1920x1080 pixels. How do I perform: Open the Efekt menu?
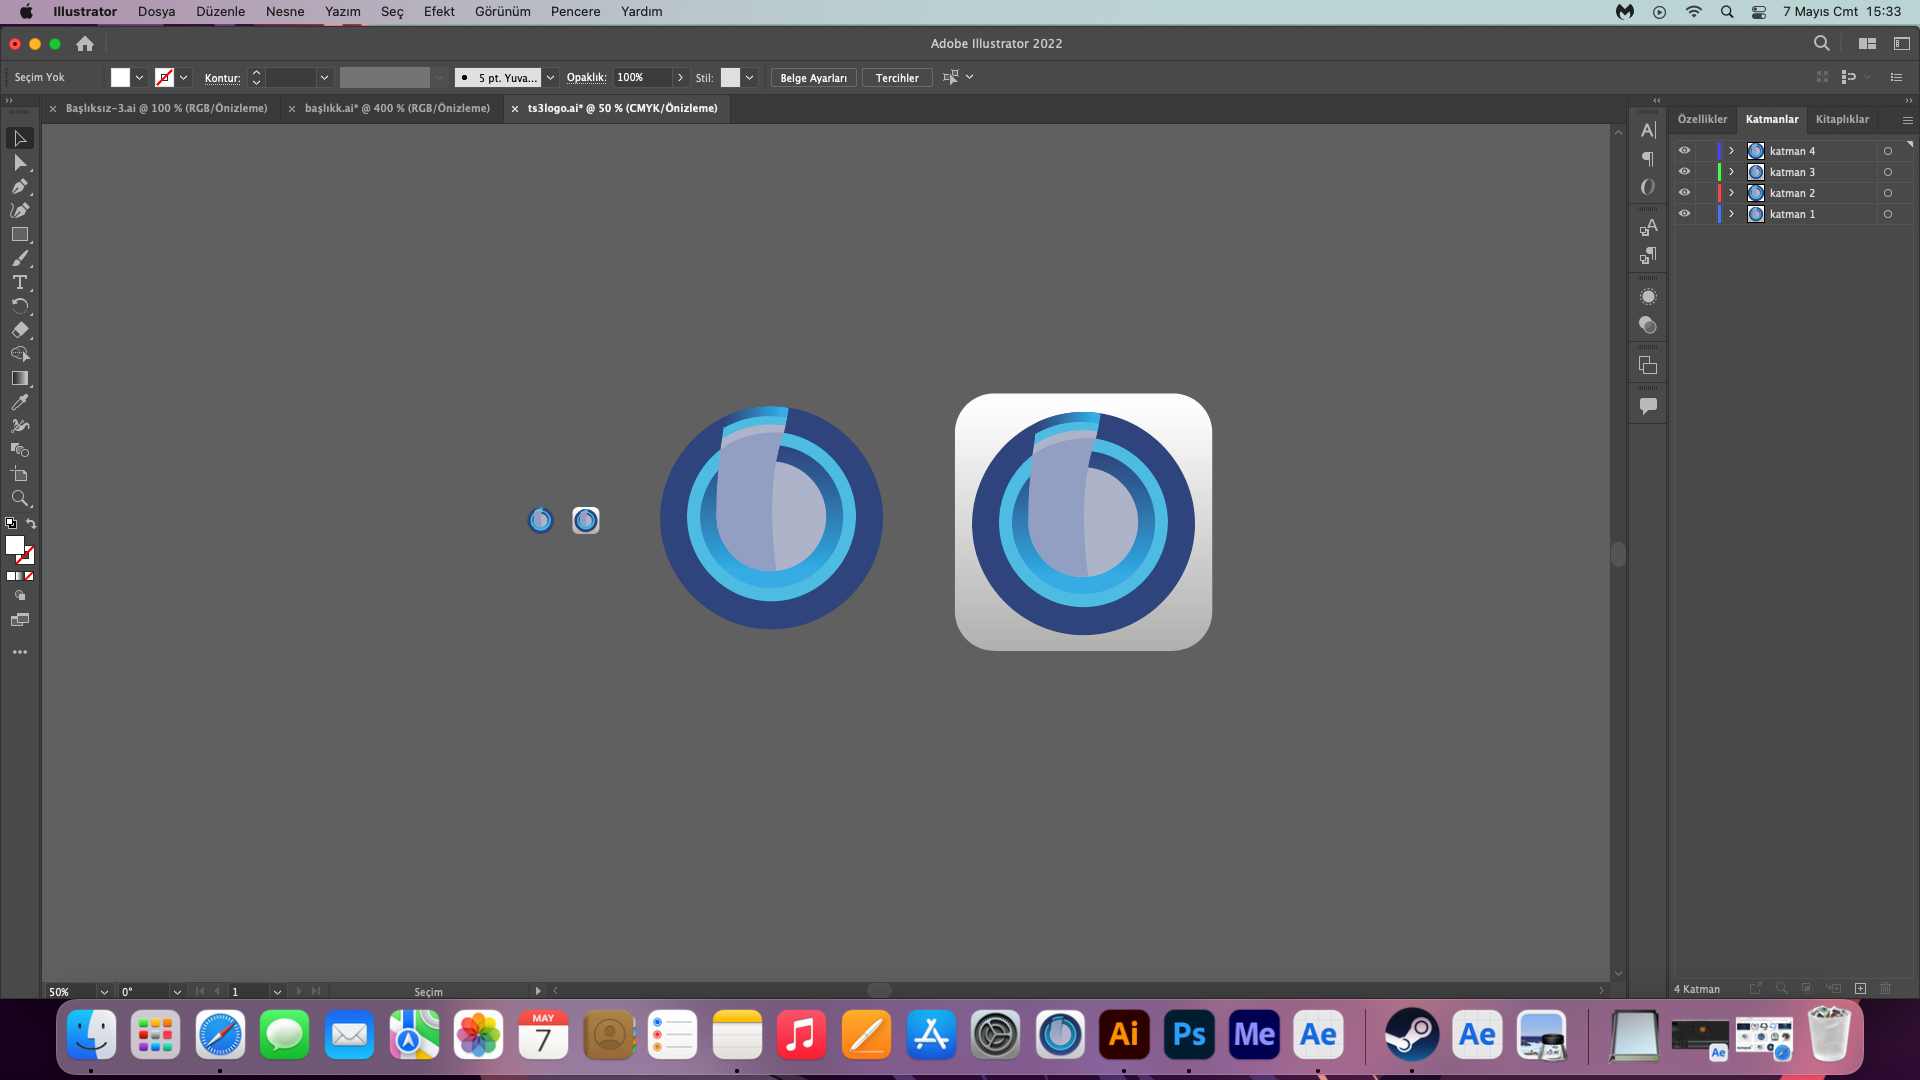439,12
